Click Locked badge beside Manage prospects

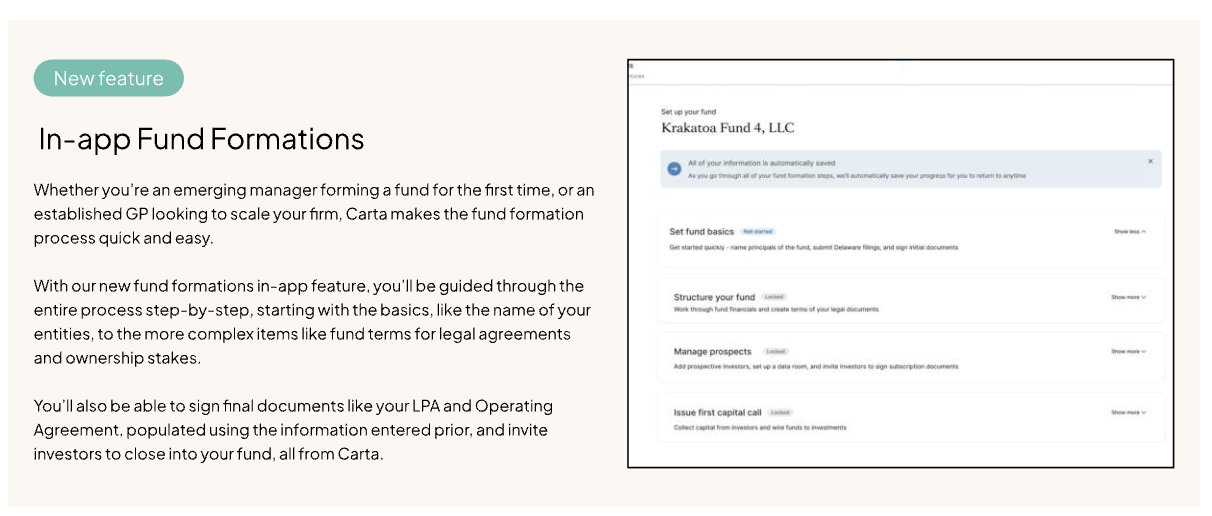775,352
